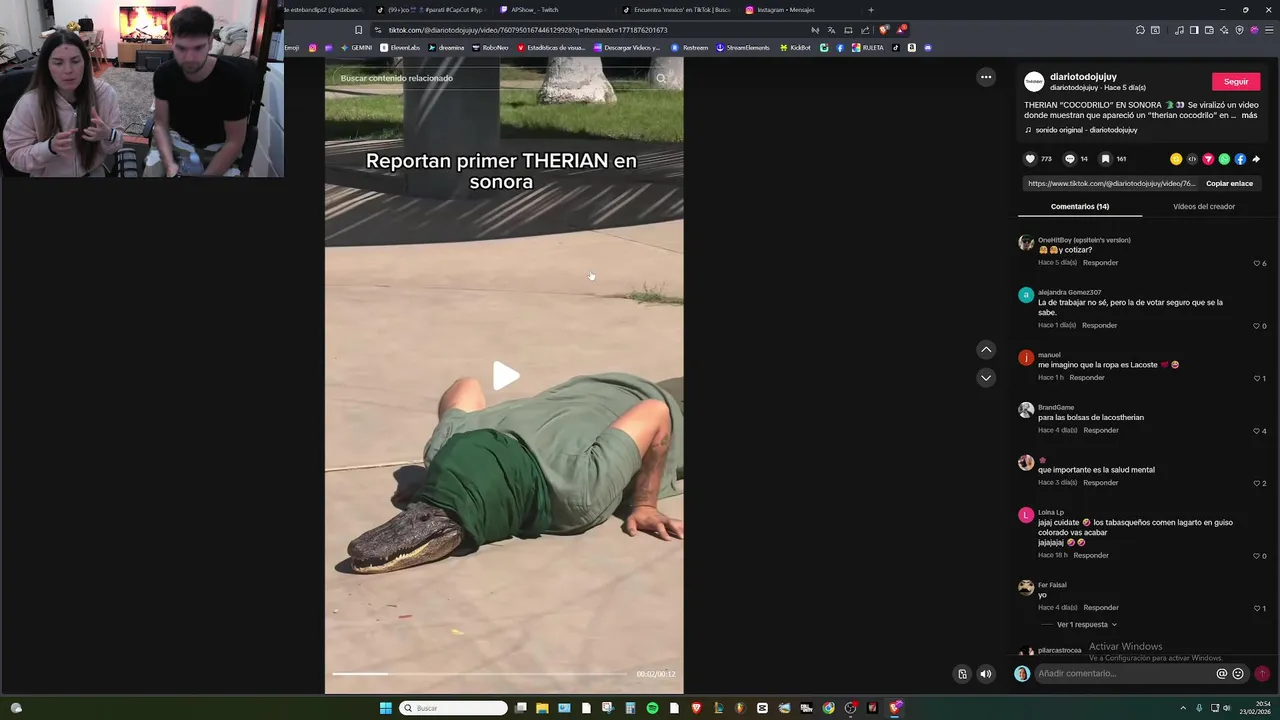Toggle autoscroll icon beside volume

tap(962, 674)
